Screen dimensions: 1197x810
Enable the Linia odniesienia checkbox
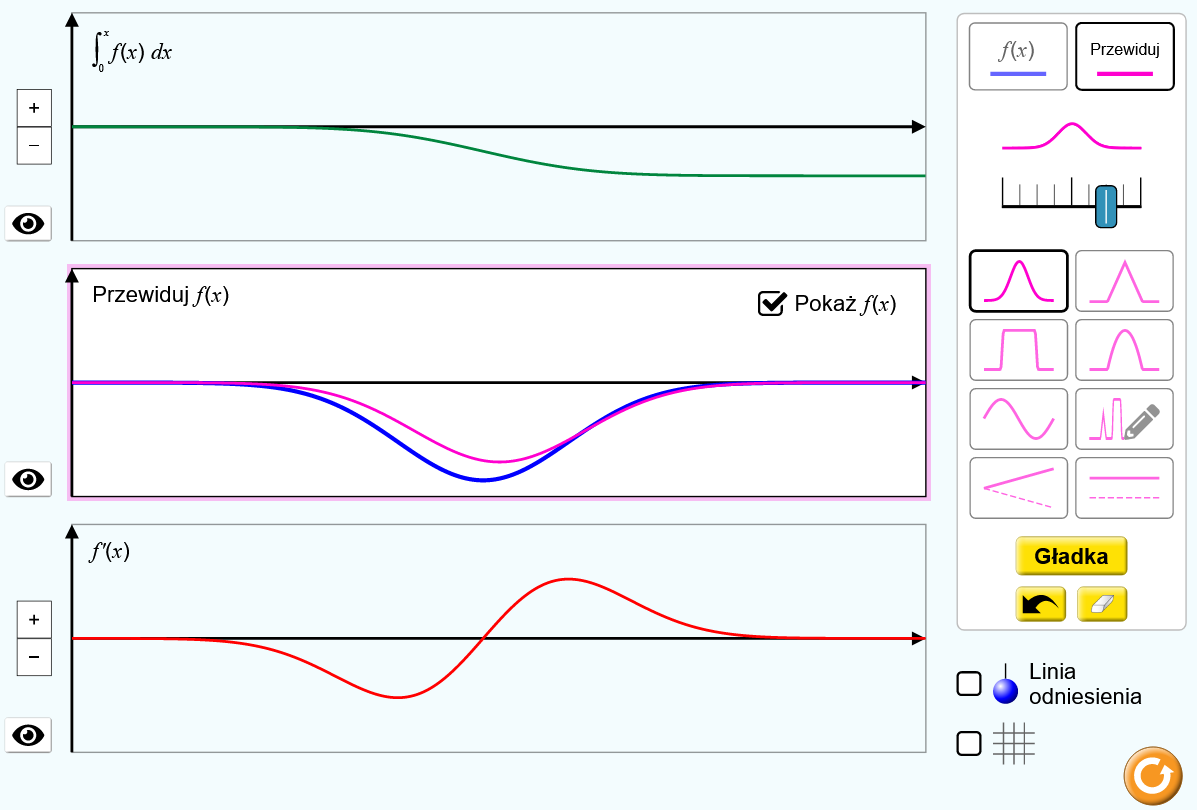pyautogui.click(x=969, y=684)
